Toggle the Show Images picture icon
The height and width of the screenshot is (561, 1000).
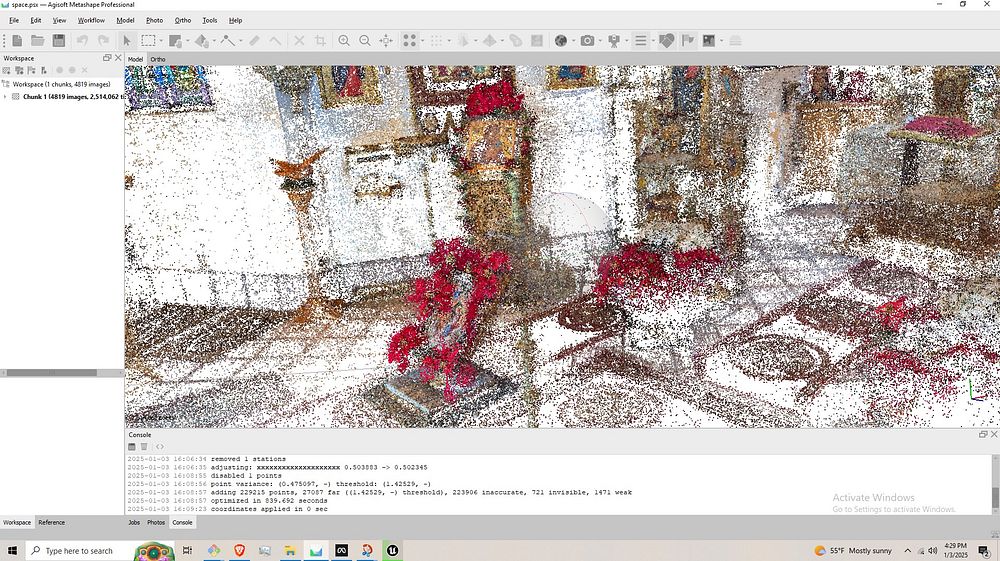pos(709,41)
